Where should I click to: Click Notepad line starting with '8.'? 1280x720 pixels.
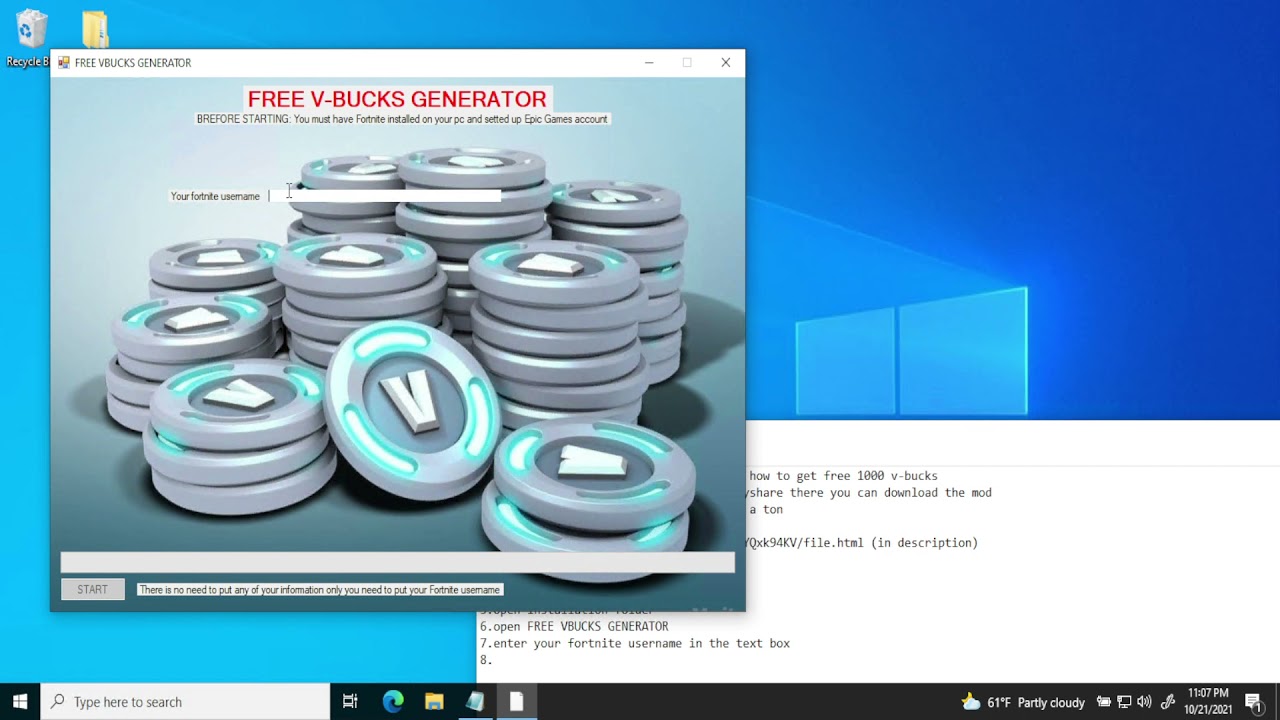[x=486, y=660]
